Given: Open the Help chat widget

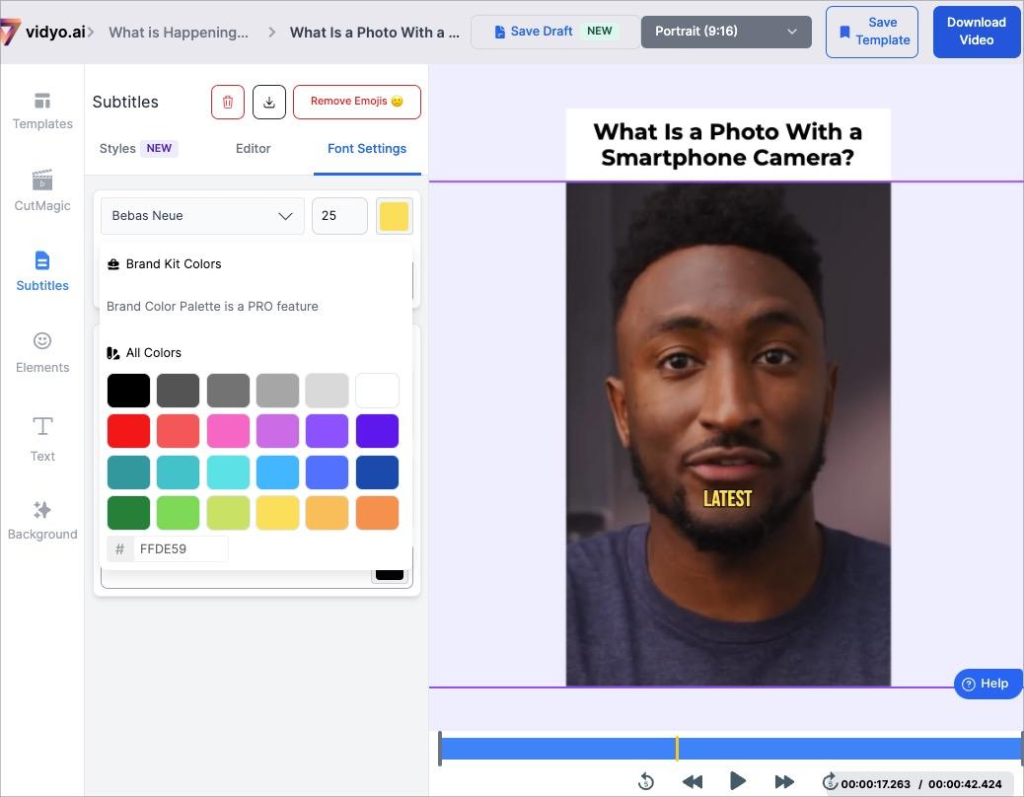Looking at the screenshot, I should (x=987, y=684).
